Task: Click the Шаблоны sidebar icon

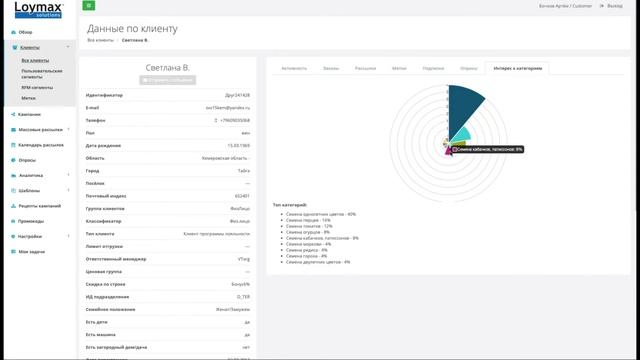Action: [13, 191]
